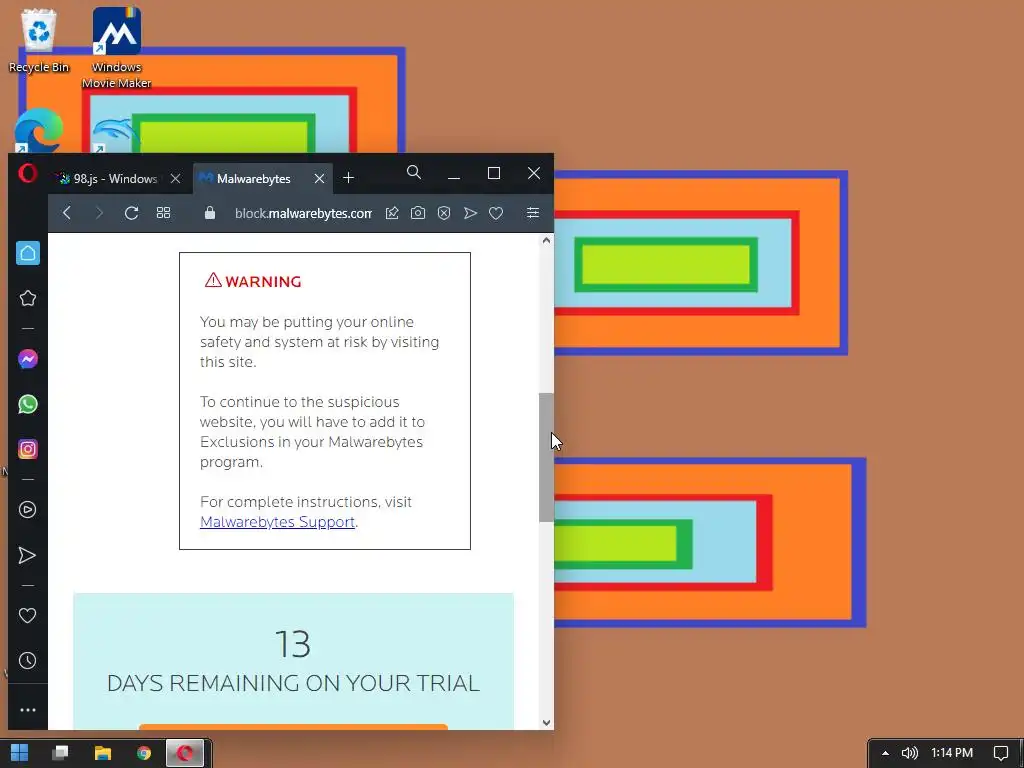Open WhatsApp in the sidebar

27,404
